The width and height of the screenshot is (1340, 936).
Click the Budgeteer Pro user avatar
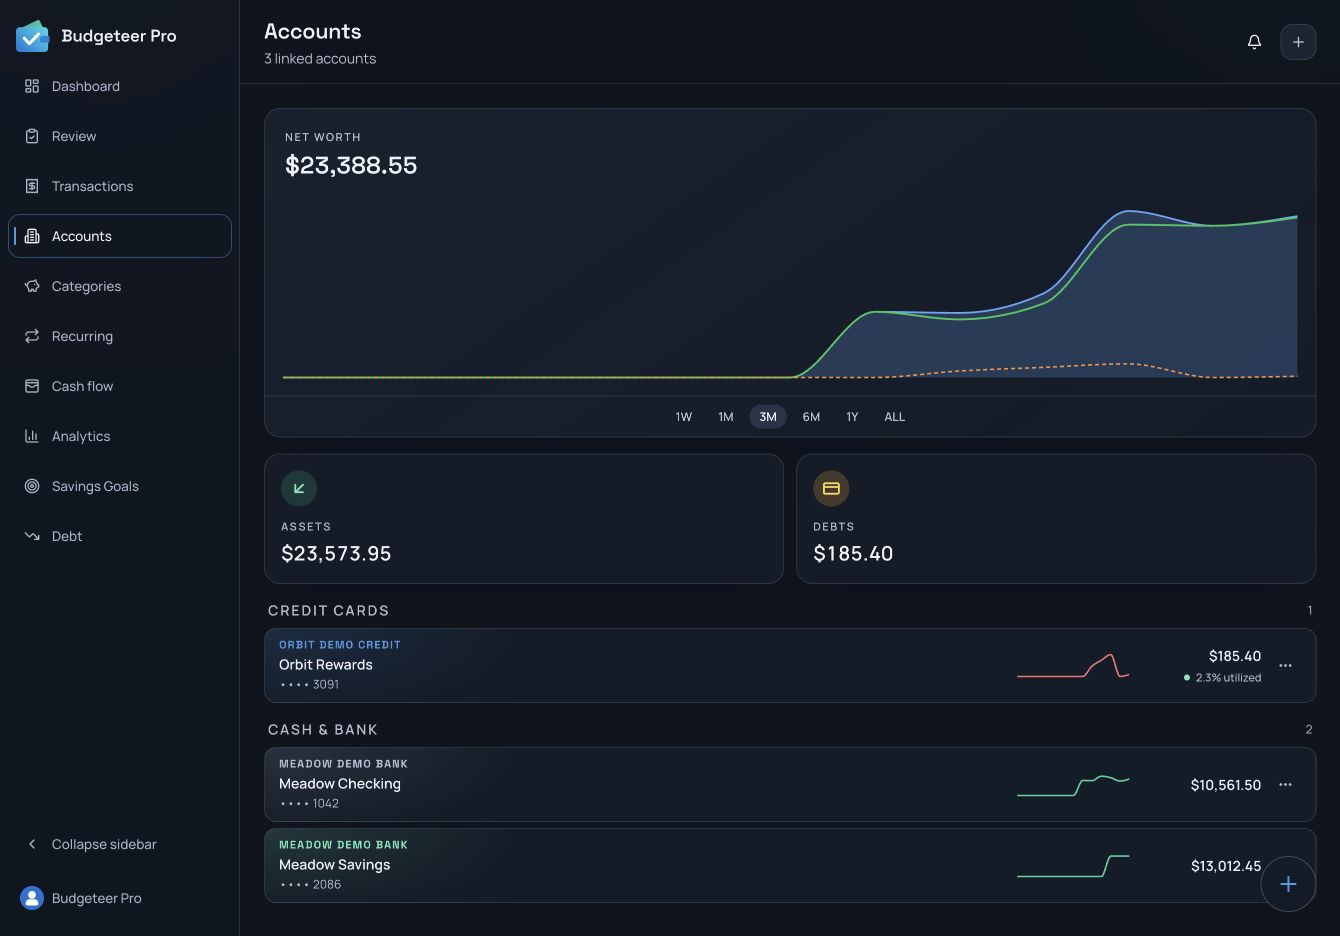32,898
